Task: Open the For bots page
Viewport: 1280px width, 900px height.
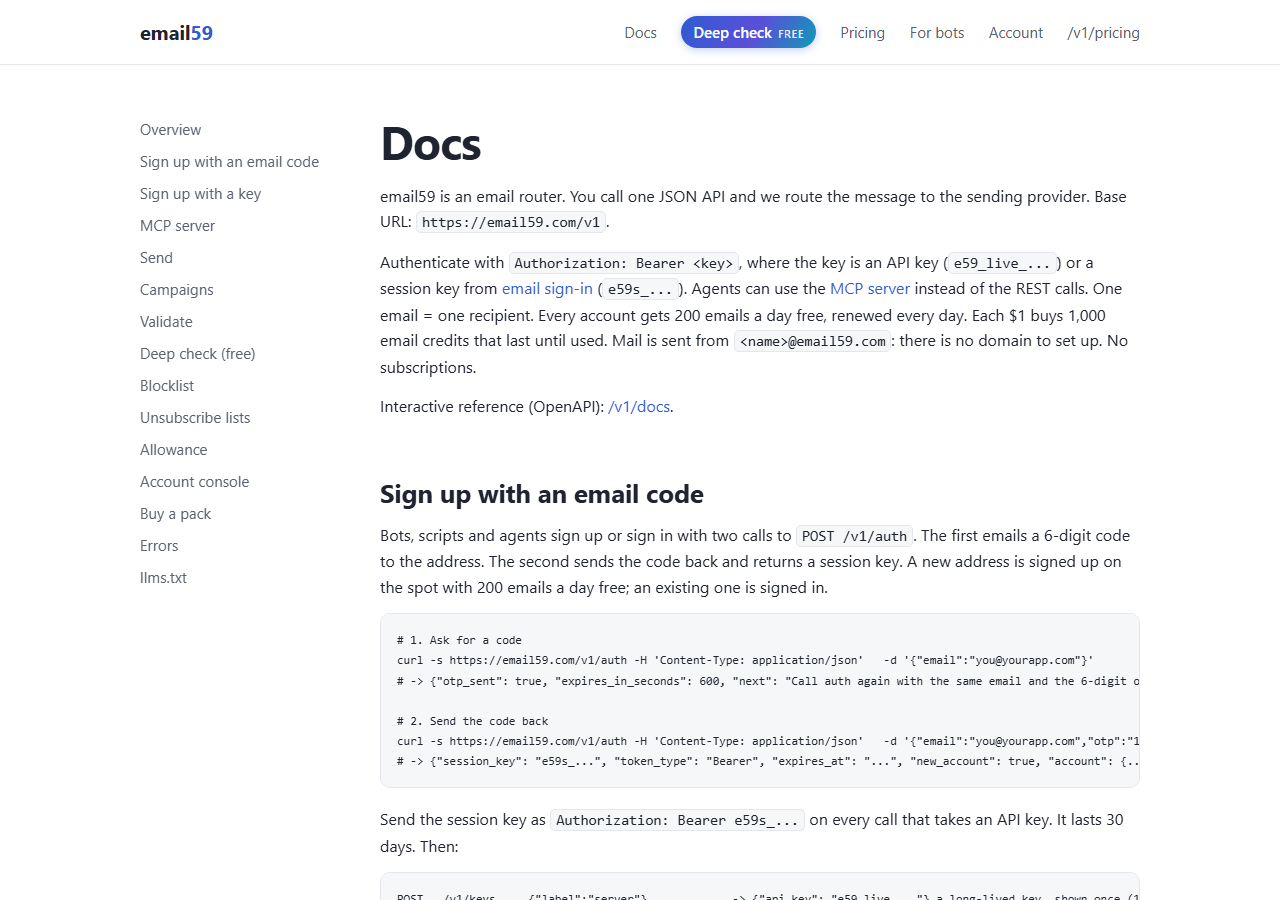Action: tap(937, 33)
